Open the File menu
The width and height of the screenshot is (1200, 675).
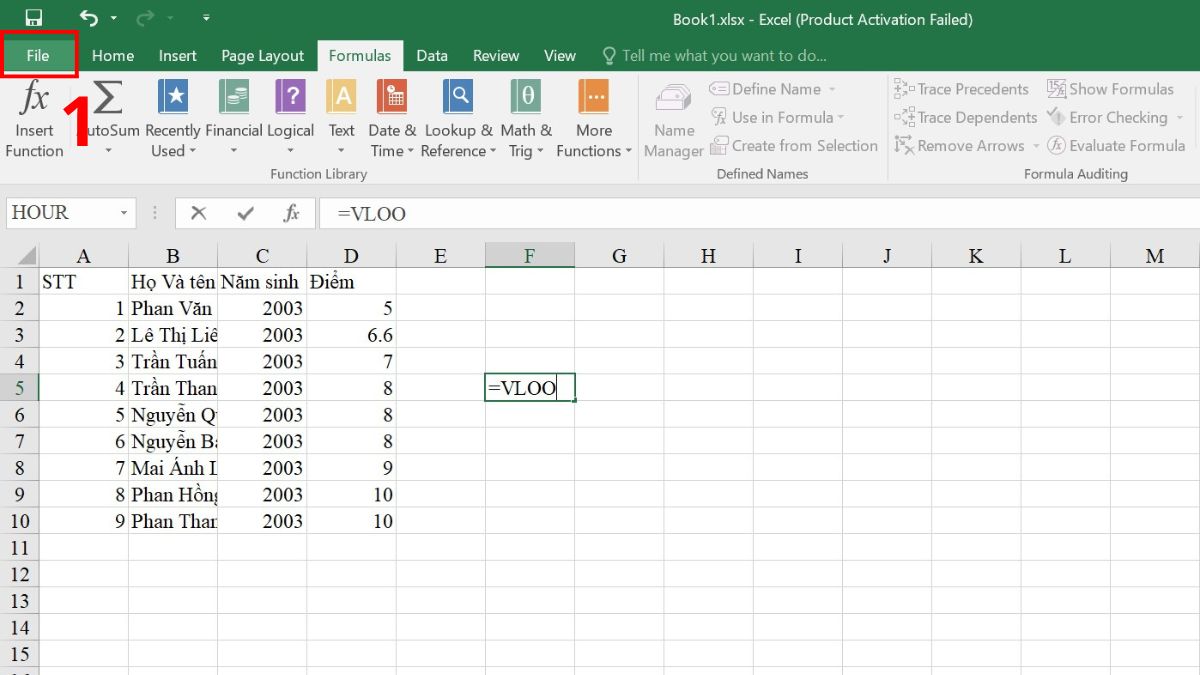(x=39, y=56)
